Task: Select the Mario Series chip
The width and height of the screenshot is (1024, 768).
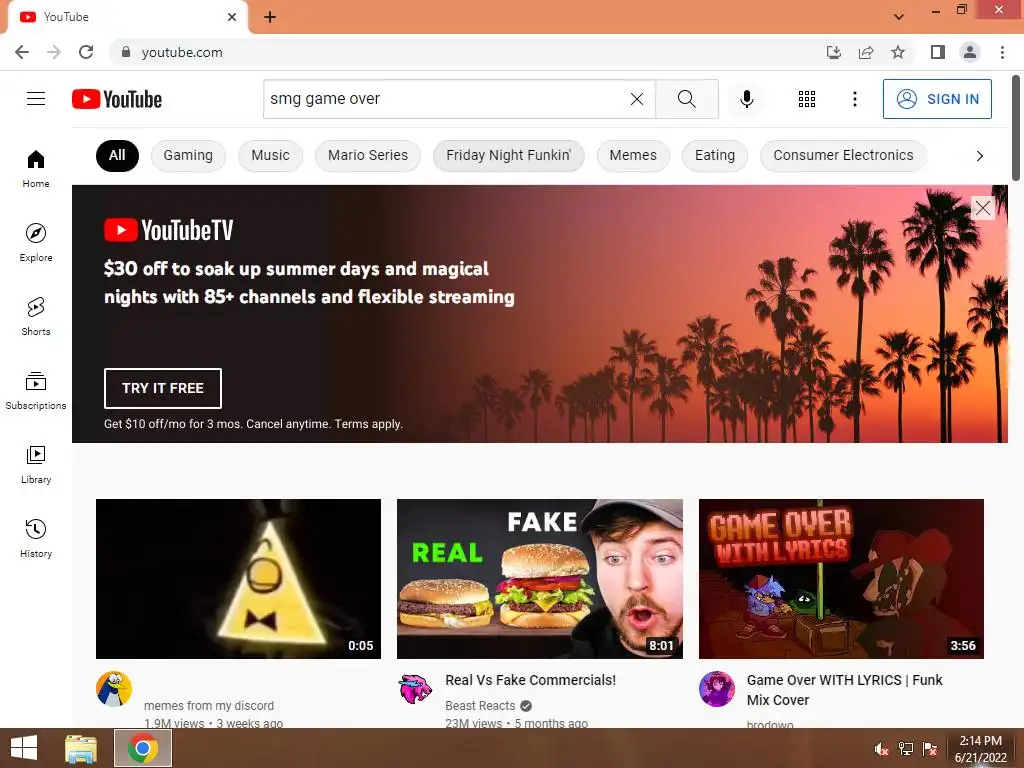Action: pyautogui.click(x=368, y=155)
